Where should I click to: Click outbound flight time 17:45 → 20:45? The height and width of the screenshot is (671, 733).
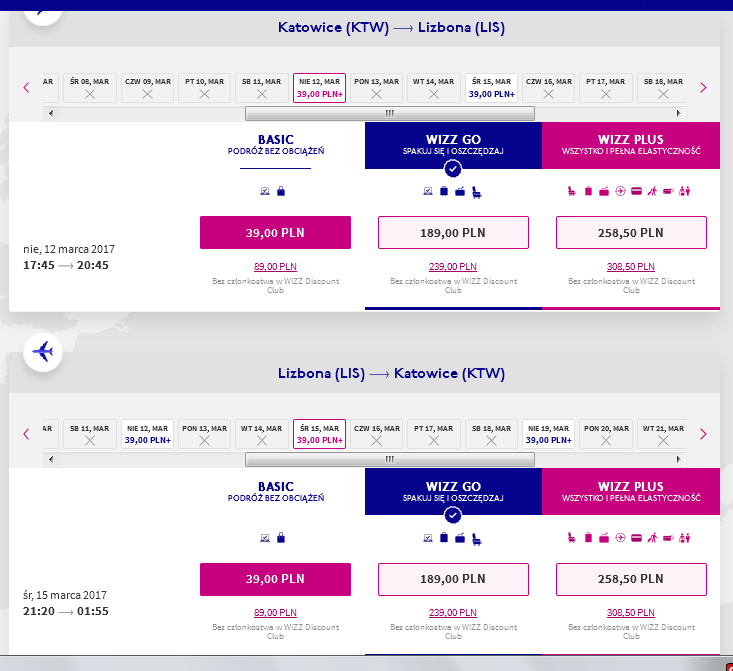pyautogui.click(x=66, y=265)
